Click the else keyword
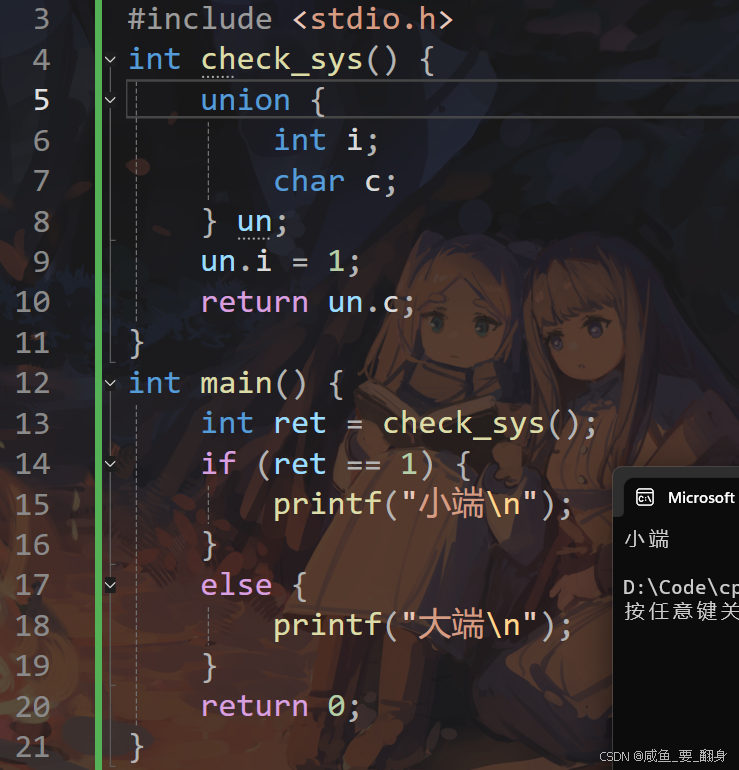Viewport: 739px width, 770px height. point(236,585)
